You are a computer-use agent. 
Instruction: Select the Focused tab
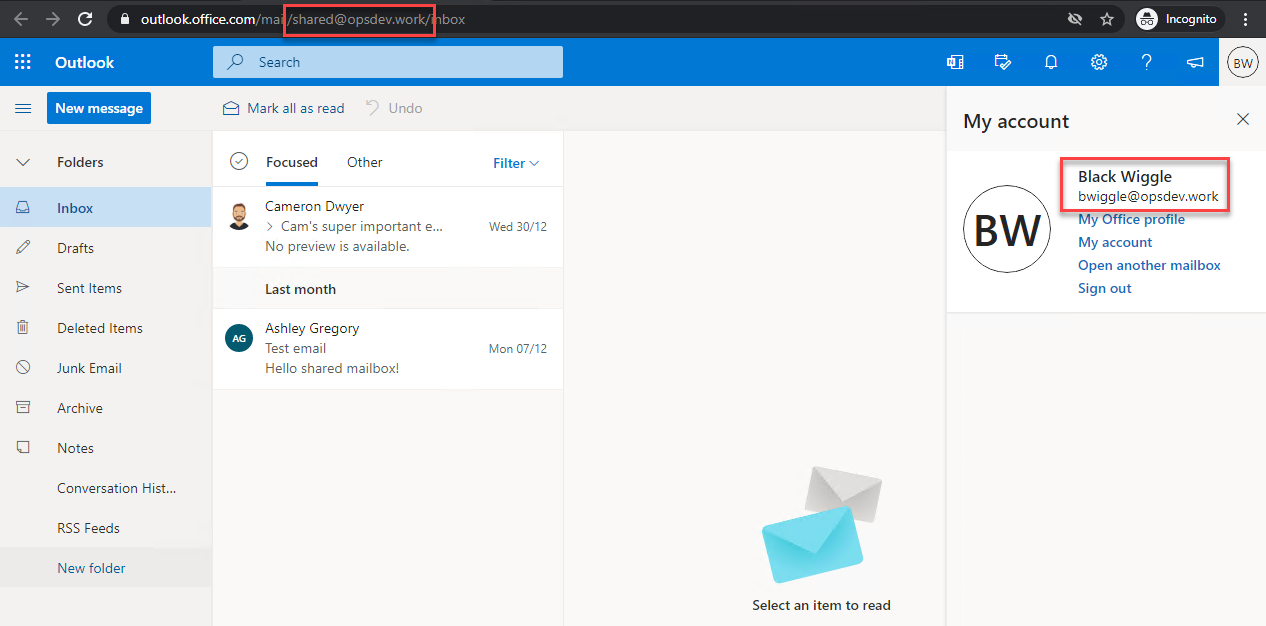[x=291, y=162]
